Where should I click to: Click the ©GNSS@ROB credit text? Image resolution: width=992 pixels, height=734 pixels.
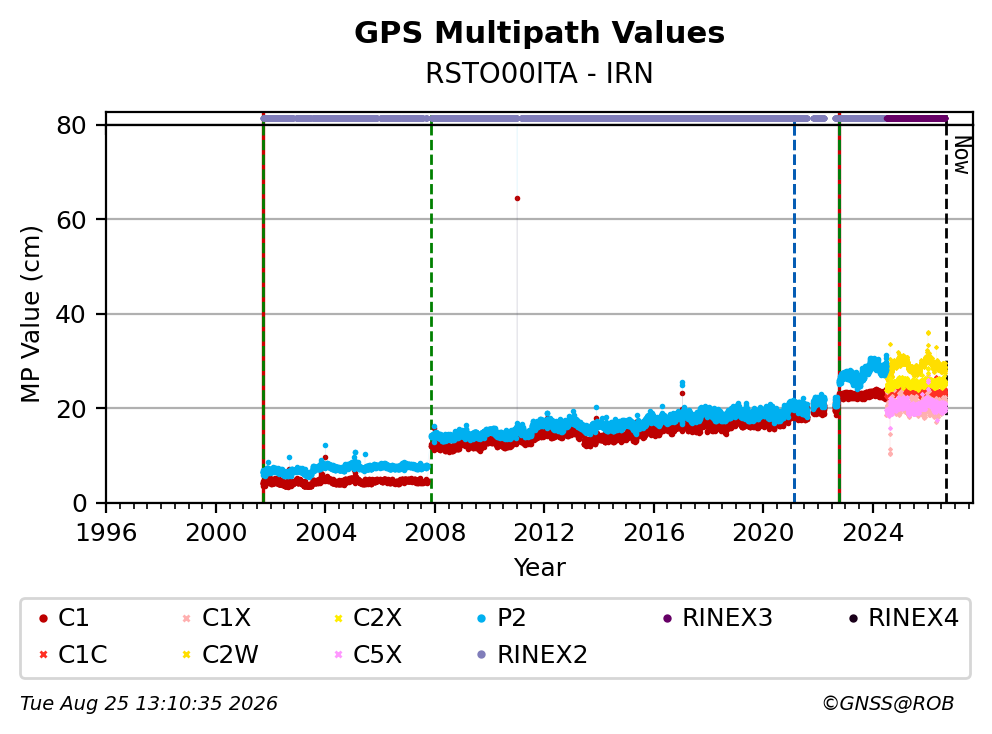(888, 704)
